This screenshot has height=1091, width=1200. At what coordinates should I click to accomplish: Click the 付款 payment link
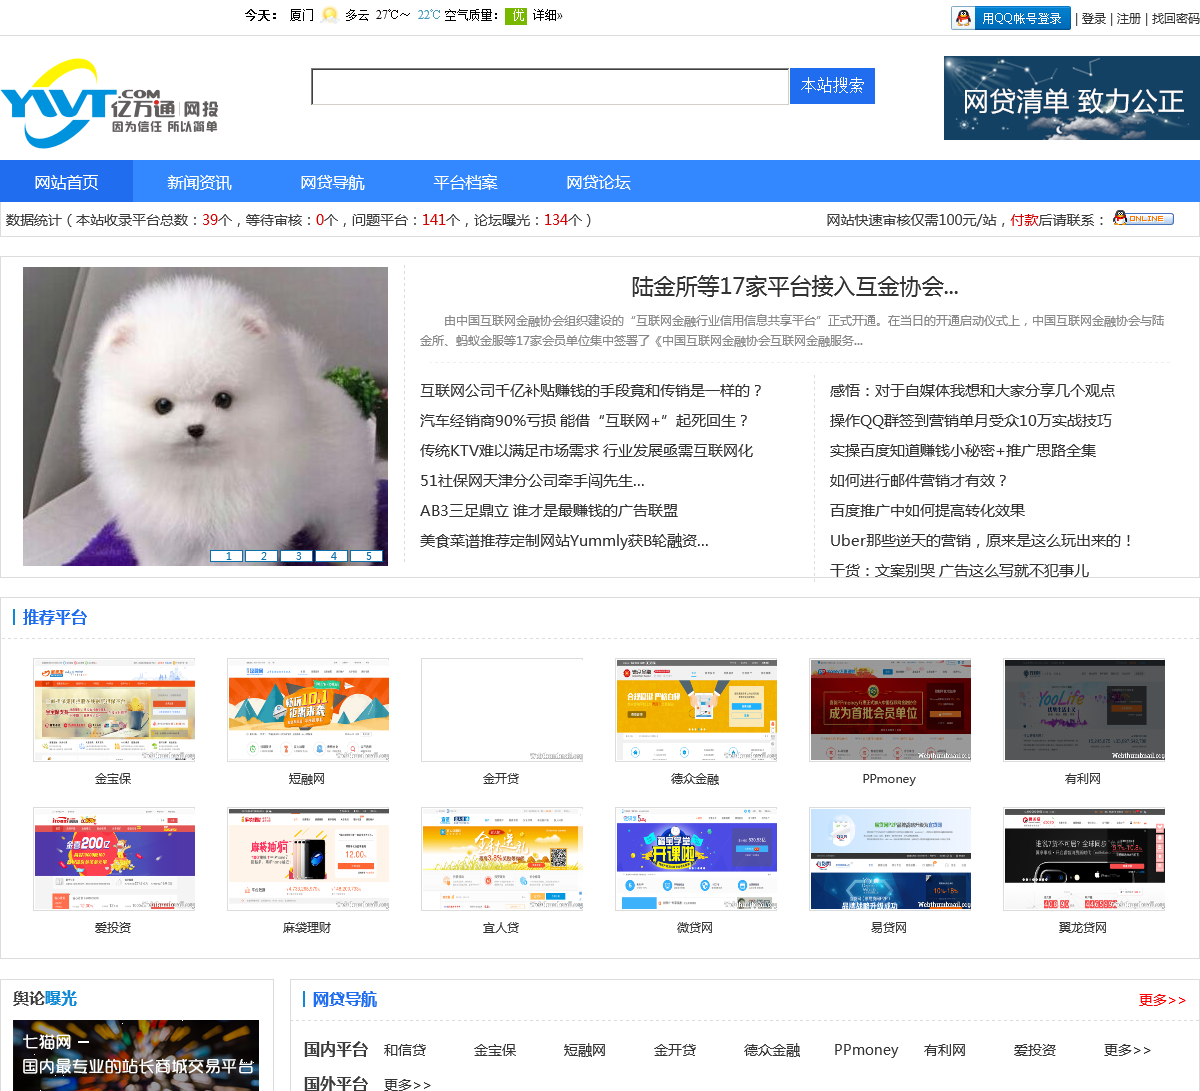point(1024,220)
